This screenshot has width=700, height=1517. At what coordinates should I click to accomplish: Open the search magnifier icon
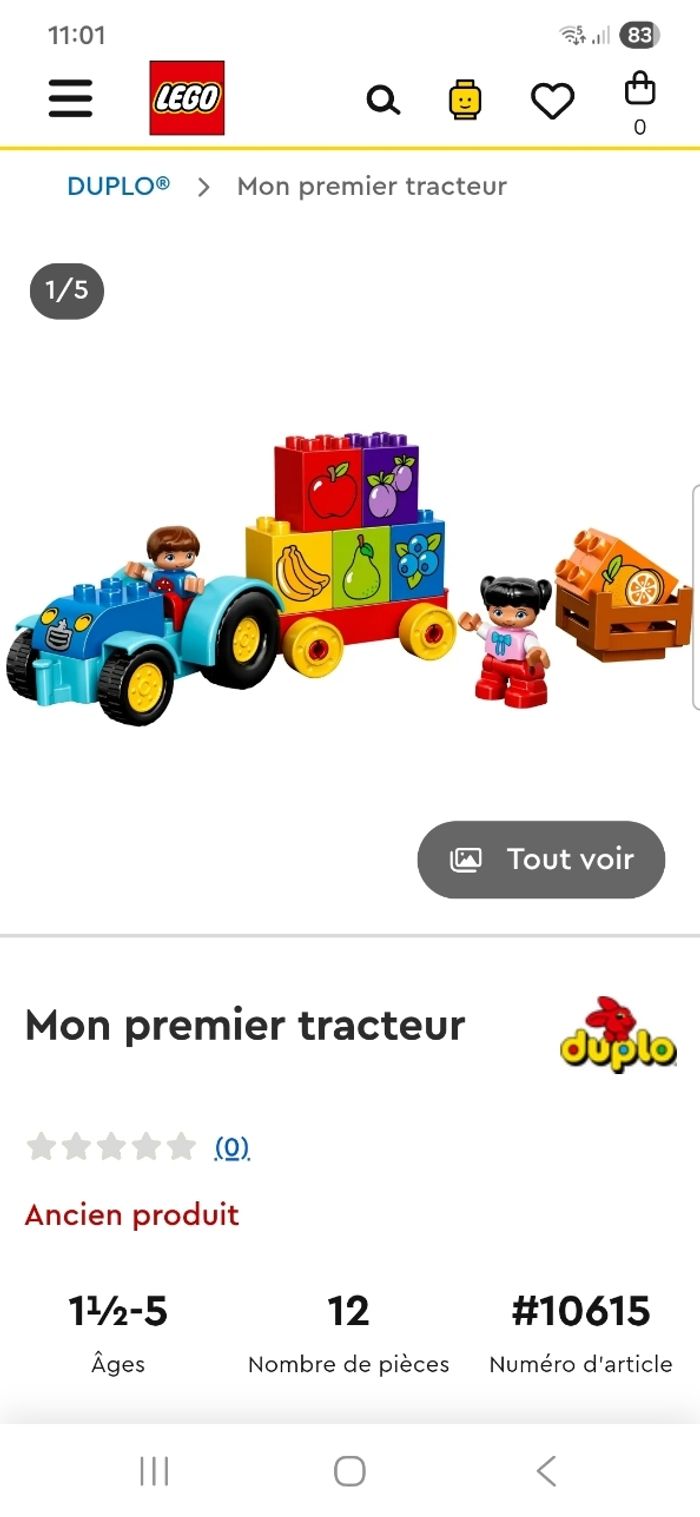click(x=383, y=100)
